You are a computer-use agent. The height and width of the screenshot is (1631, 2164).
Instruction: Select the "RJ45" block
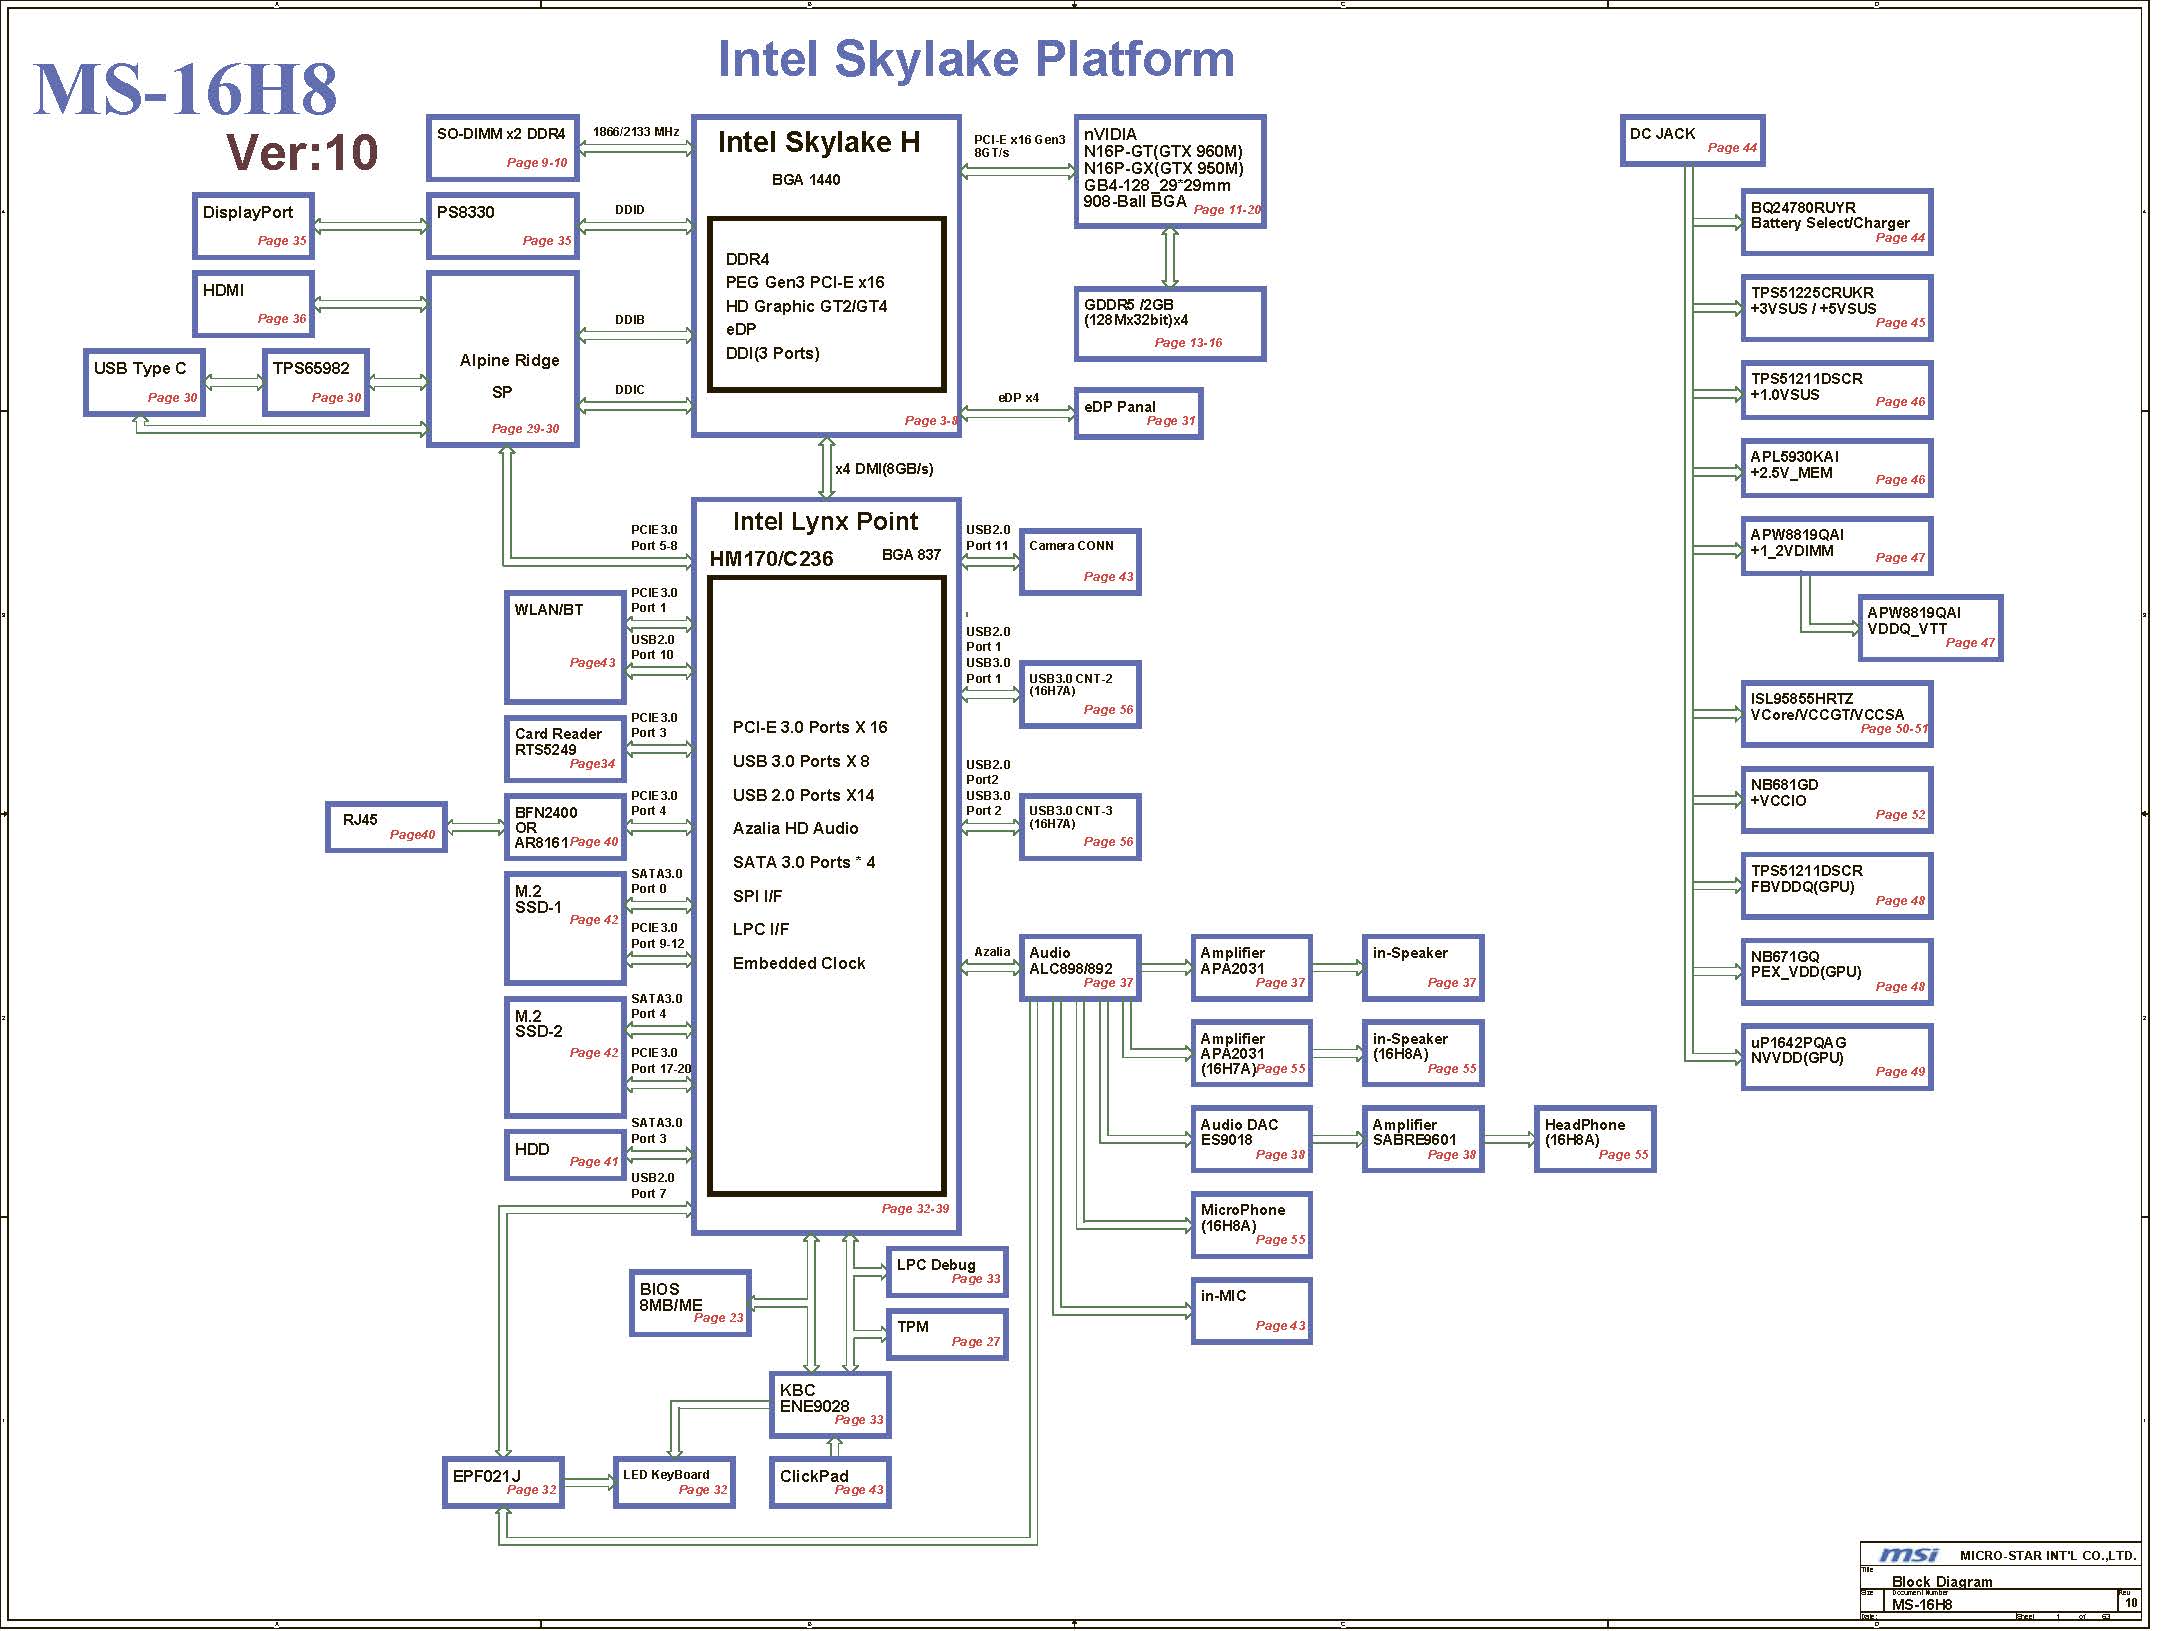386,827
